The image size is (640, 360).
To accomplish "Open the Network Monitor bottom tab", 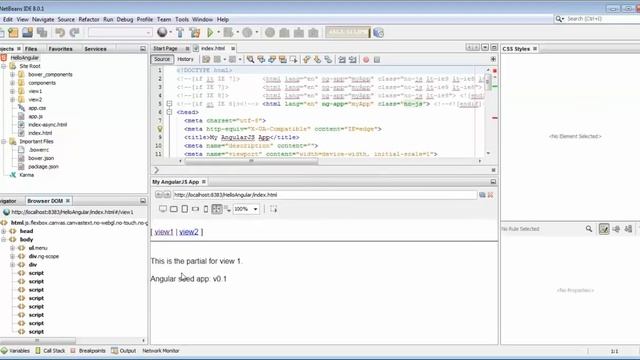I will (161, 351).
